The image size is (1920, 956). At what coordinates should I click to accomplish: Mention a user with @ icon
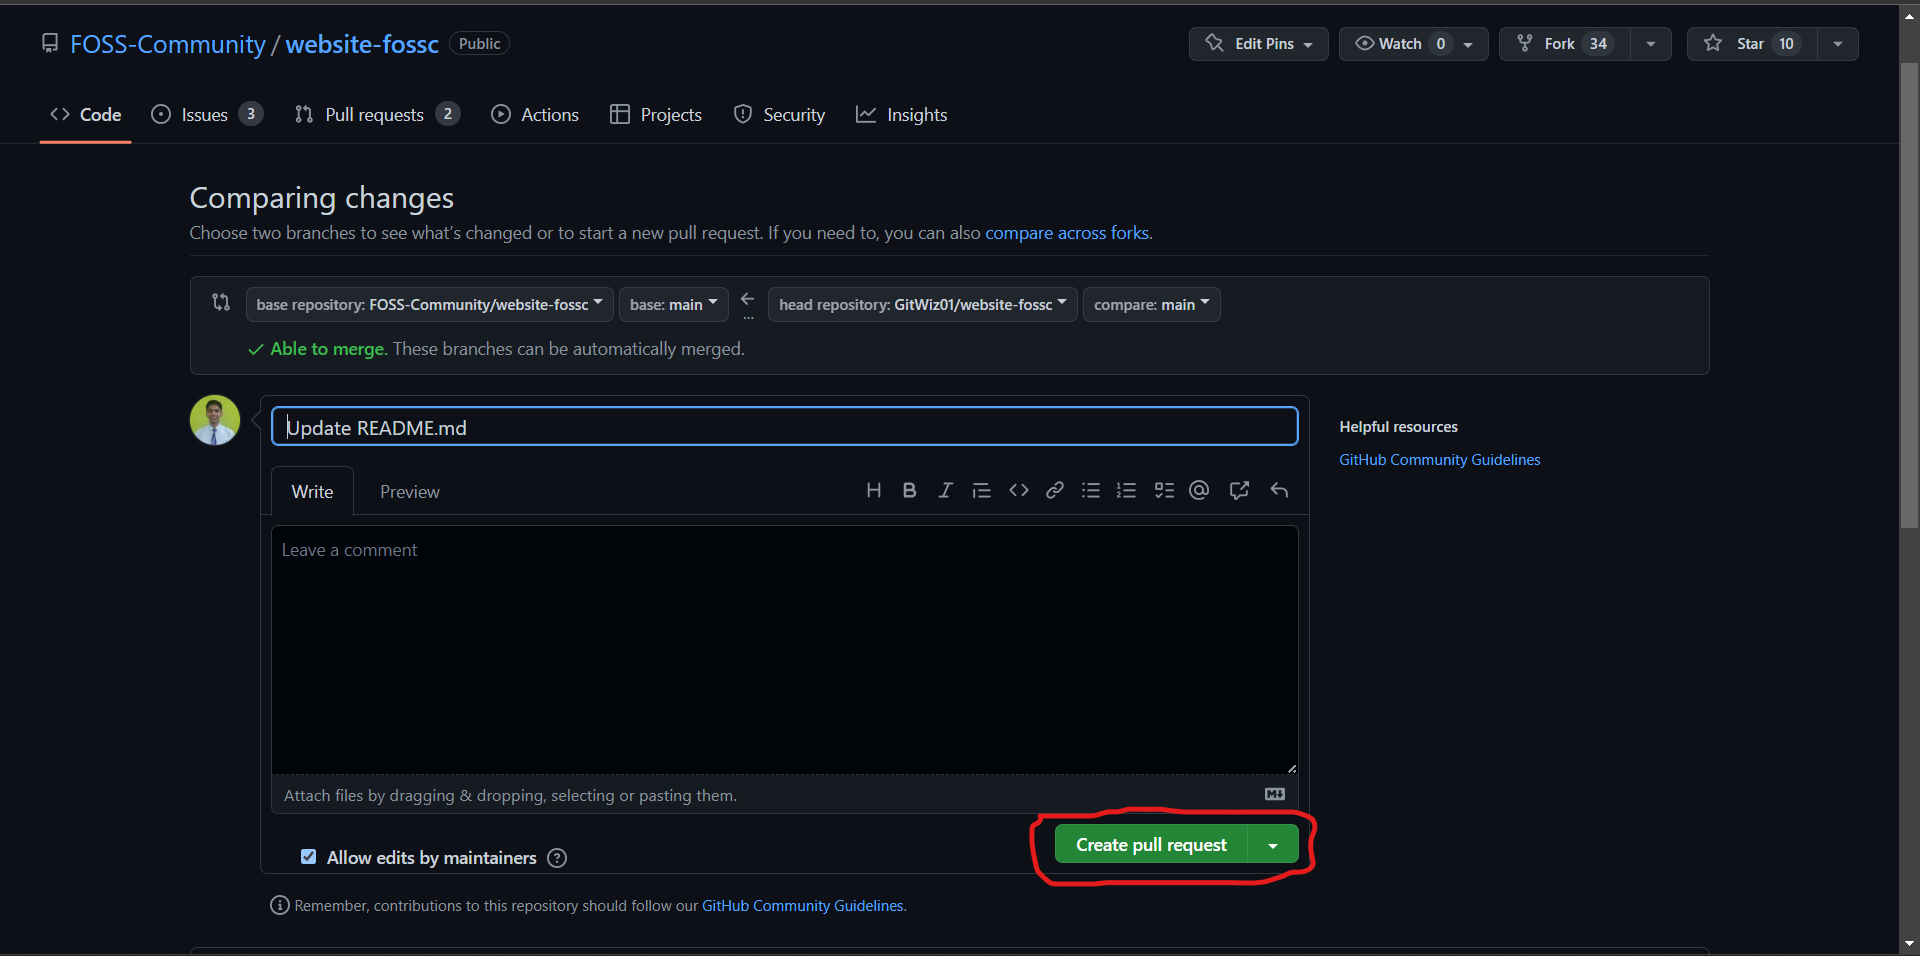click(1199, 490)
